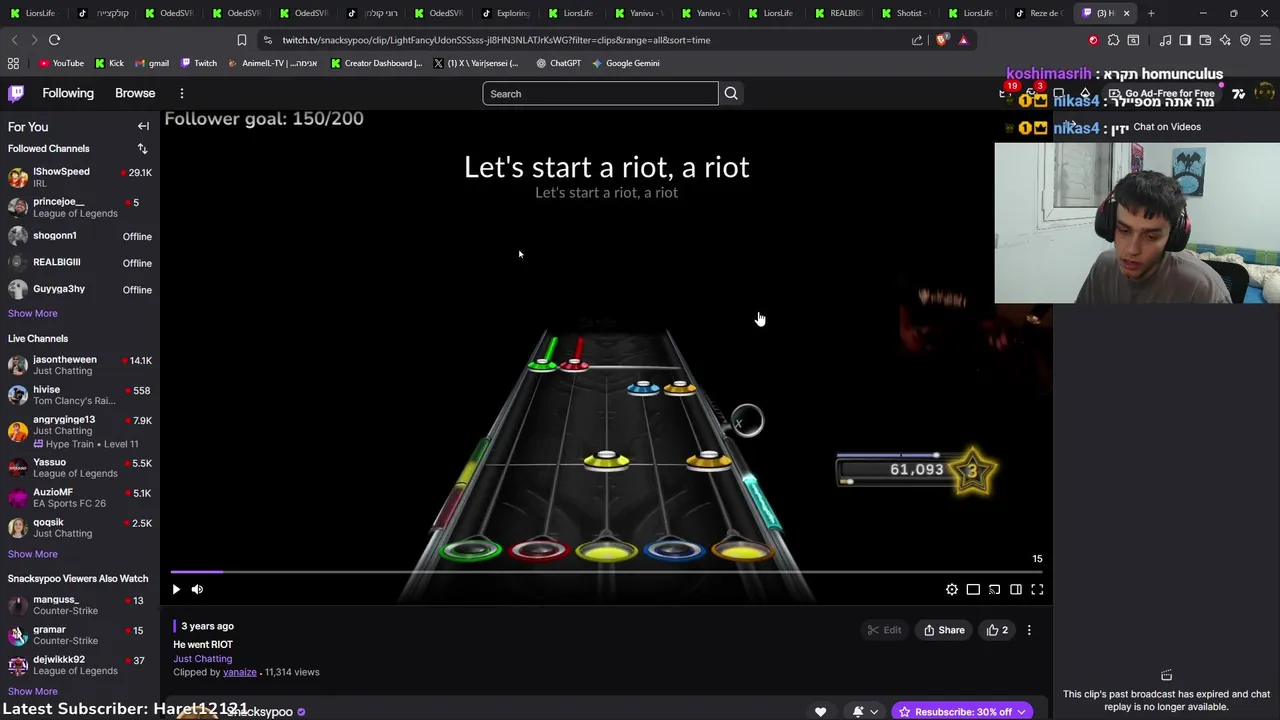Open the clip more options menu
1280x720 pixels.
click(x=1029, y=630)
